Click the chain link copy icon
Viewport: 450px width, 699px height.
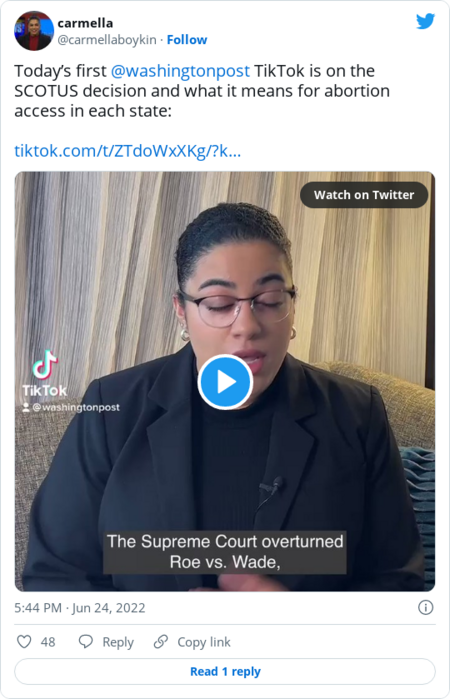[x=161, y=641]
